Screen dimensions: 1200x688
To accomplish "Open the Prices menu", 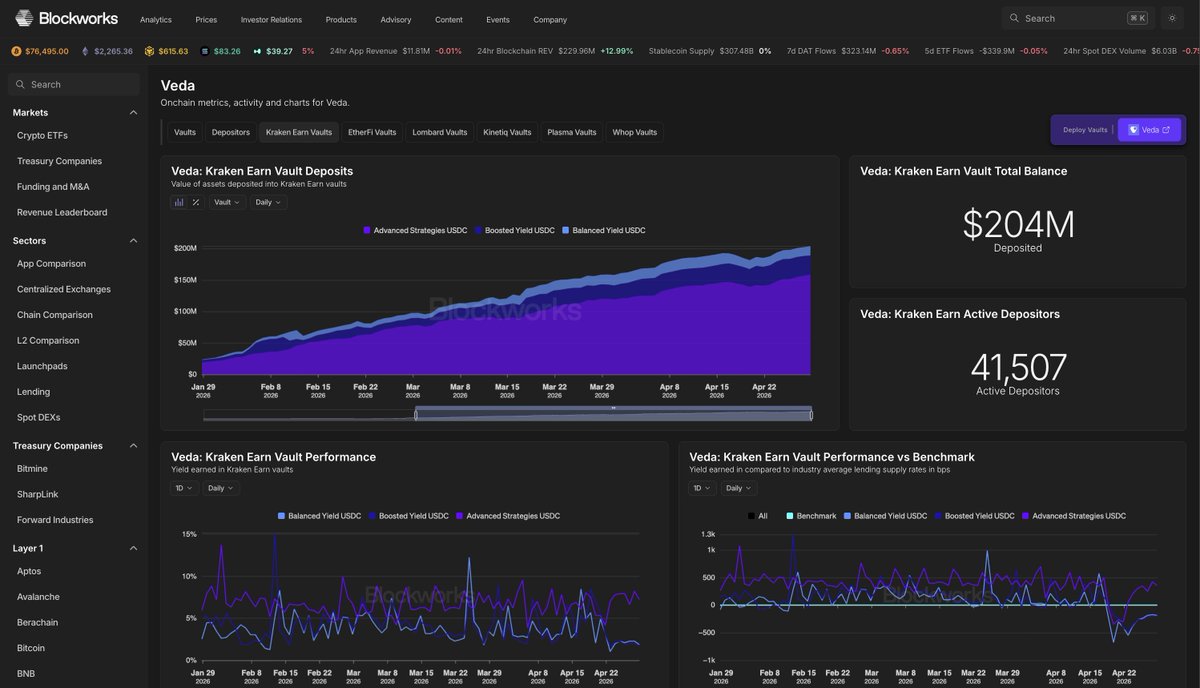I will pos(206,19).
